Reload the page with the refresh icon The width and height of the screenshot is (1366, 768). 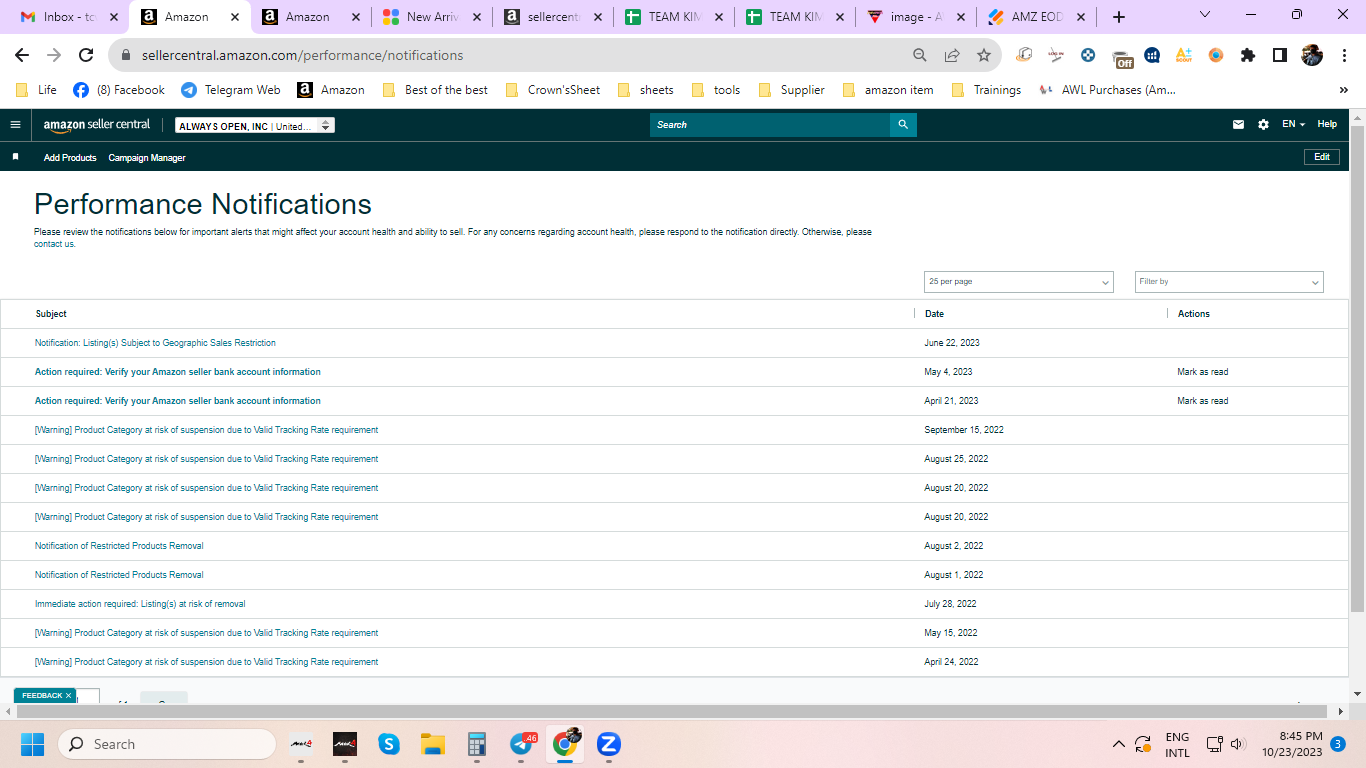[x=86, y=55]
